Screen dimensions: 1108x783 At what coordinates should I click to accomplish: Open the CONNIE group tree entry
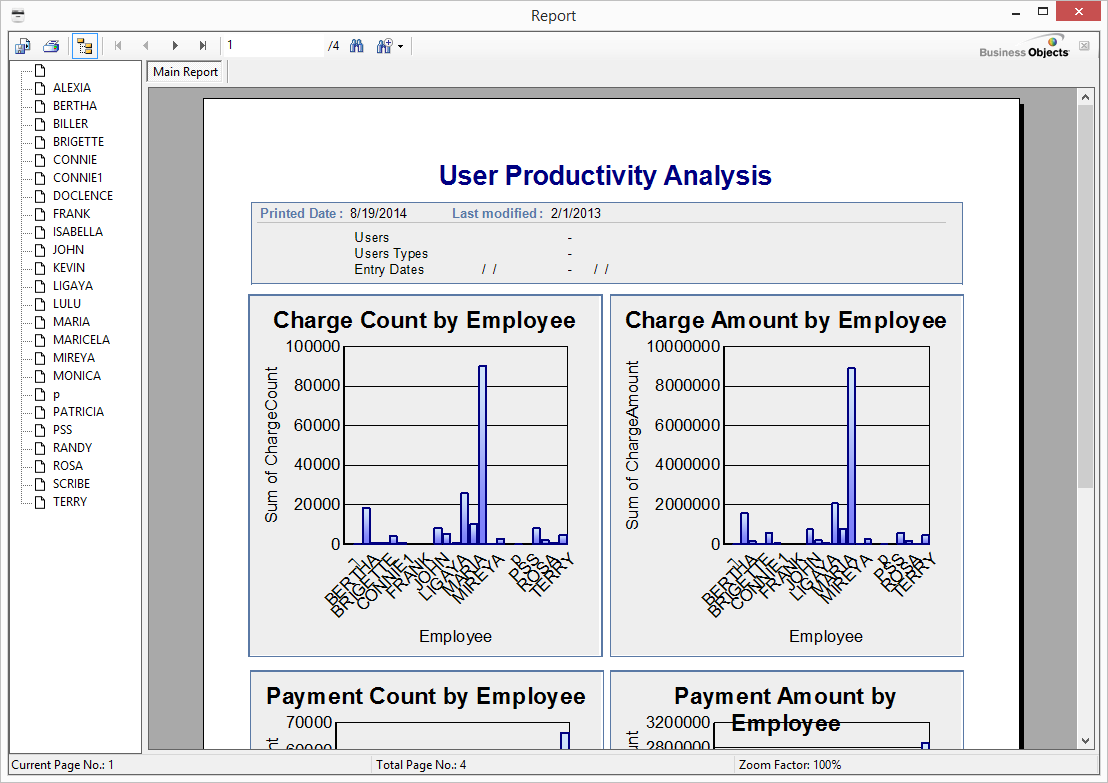click(x=75, y=160)
